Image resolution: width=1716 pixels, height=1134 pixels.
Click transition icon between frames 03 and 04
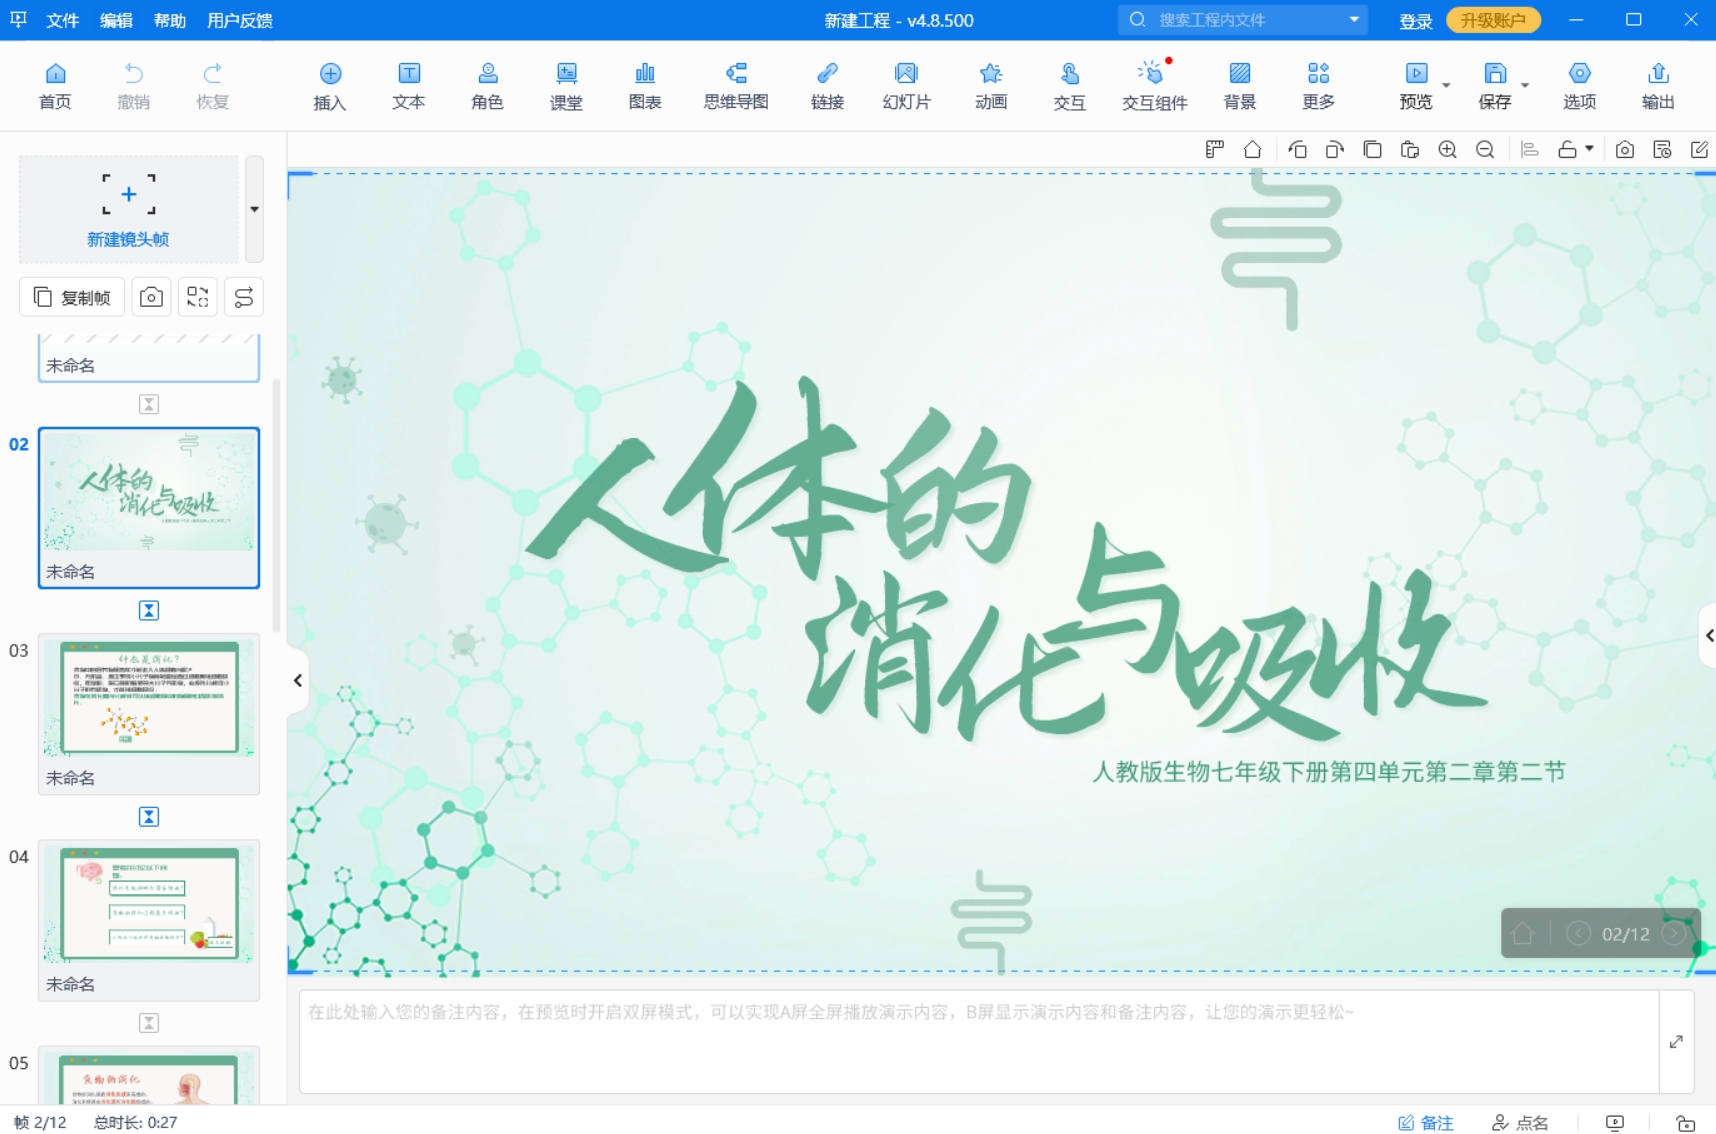149,817
